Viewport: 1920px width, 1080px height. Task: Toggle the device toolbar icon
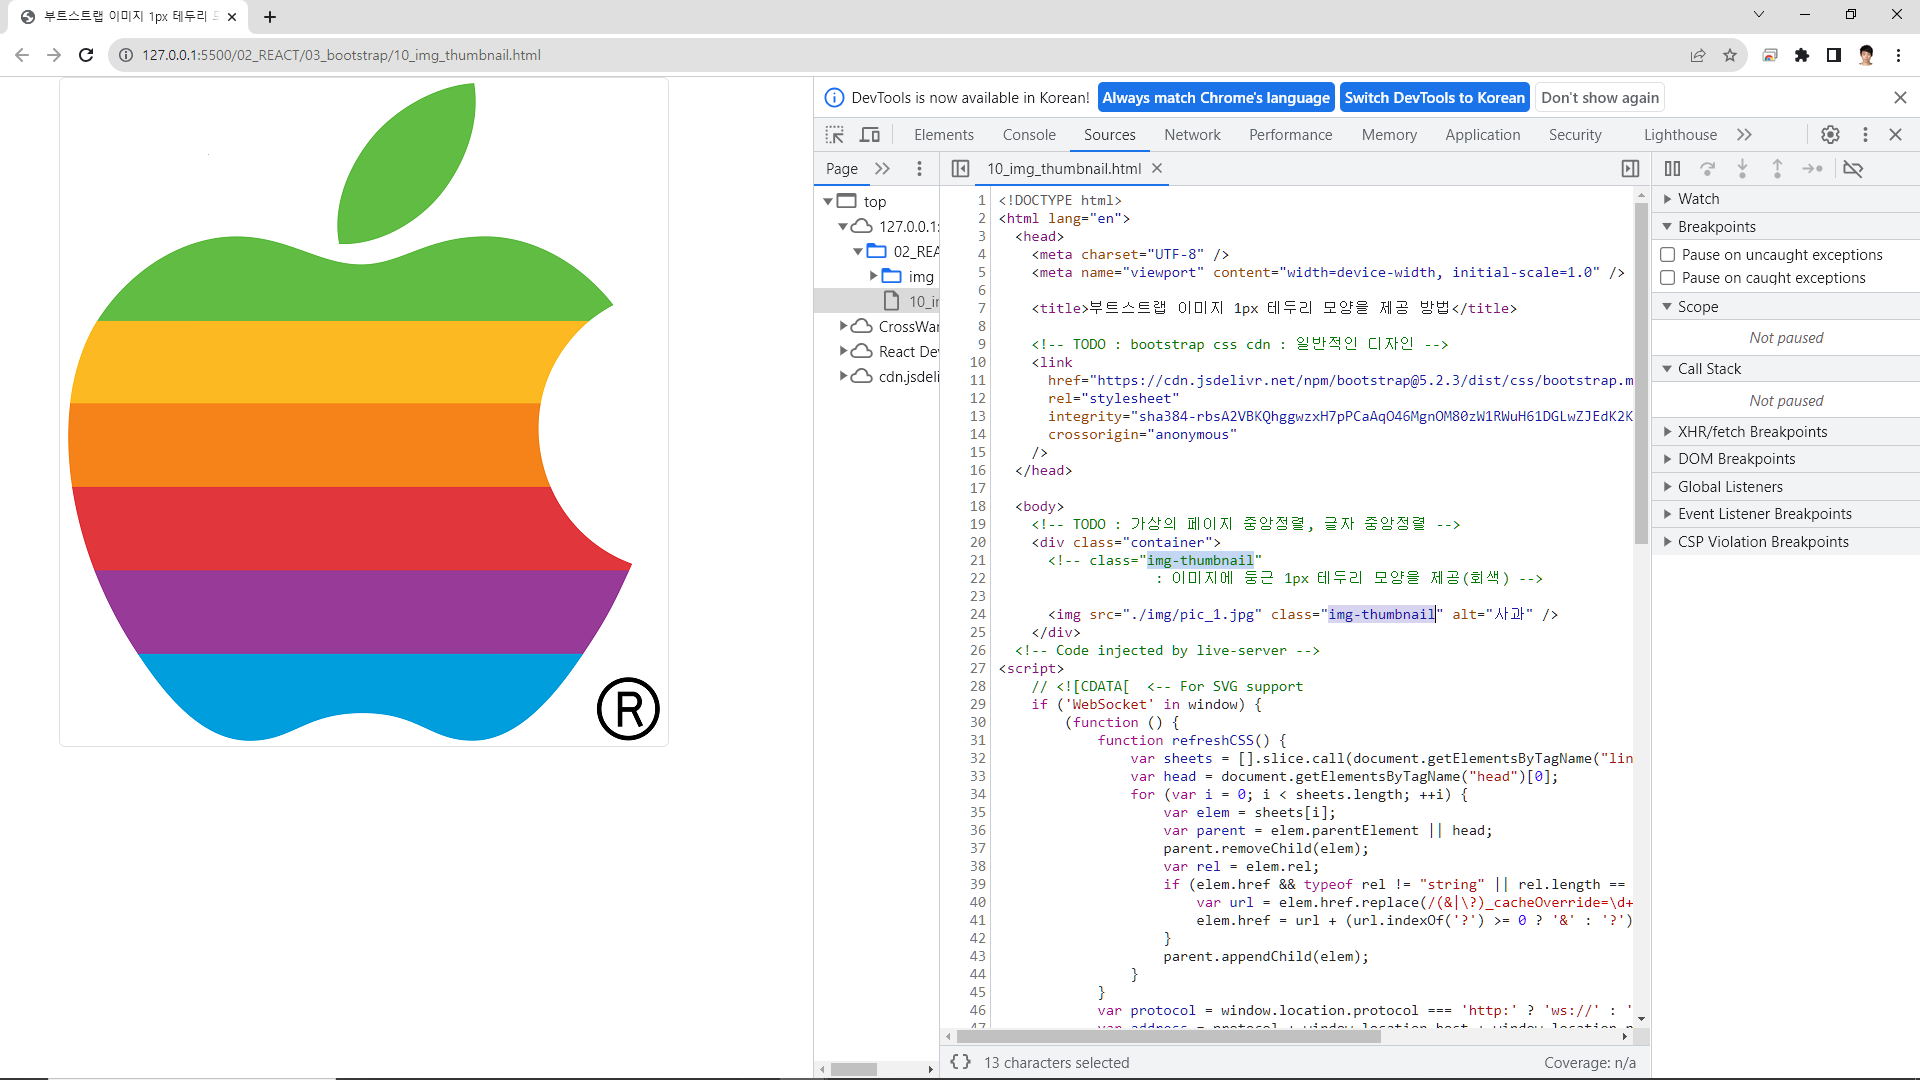870,135
